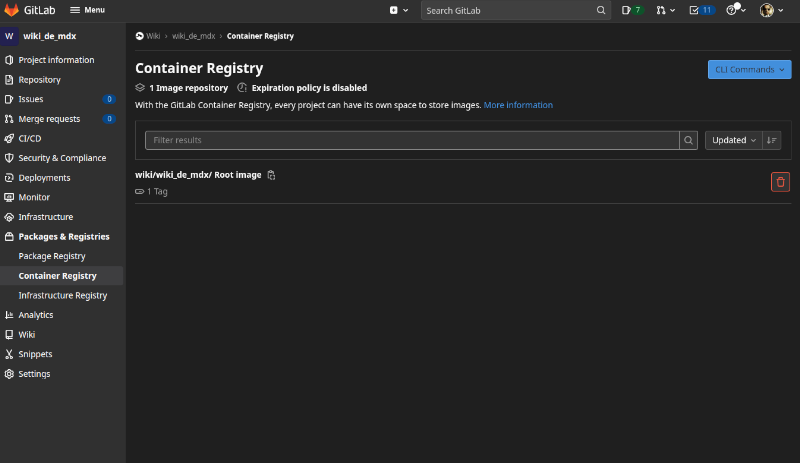The width and height of the screenshot is (800, 463).
Task: Click the Security & Compliance shield icon
Action: [x=9, y=158]
